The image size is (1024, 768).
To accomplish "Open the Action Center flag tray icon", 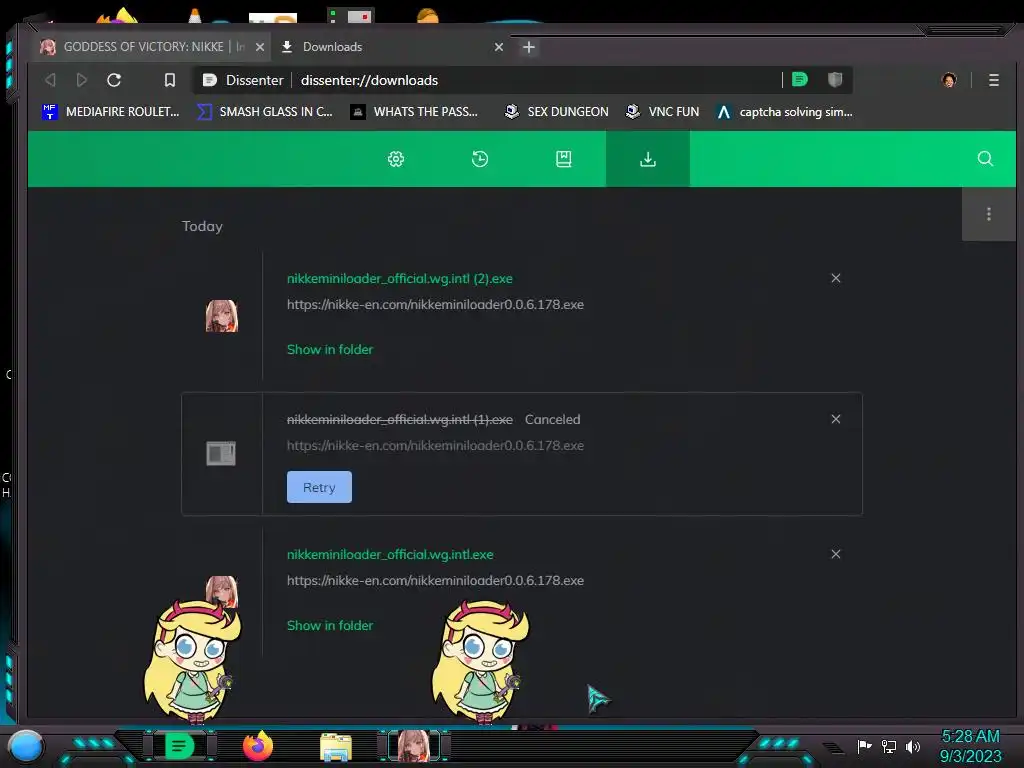I will [x=865, y=746].
